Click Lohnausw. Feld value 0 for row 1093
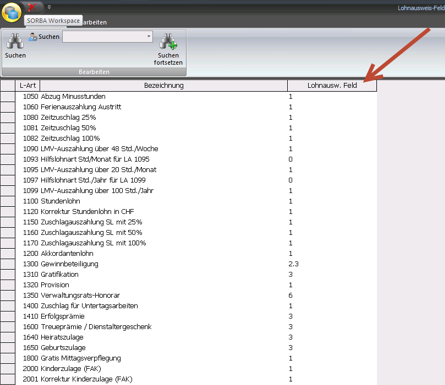Viewport: 445px width, 385px height. point(291,159)
